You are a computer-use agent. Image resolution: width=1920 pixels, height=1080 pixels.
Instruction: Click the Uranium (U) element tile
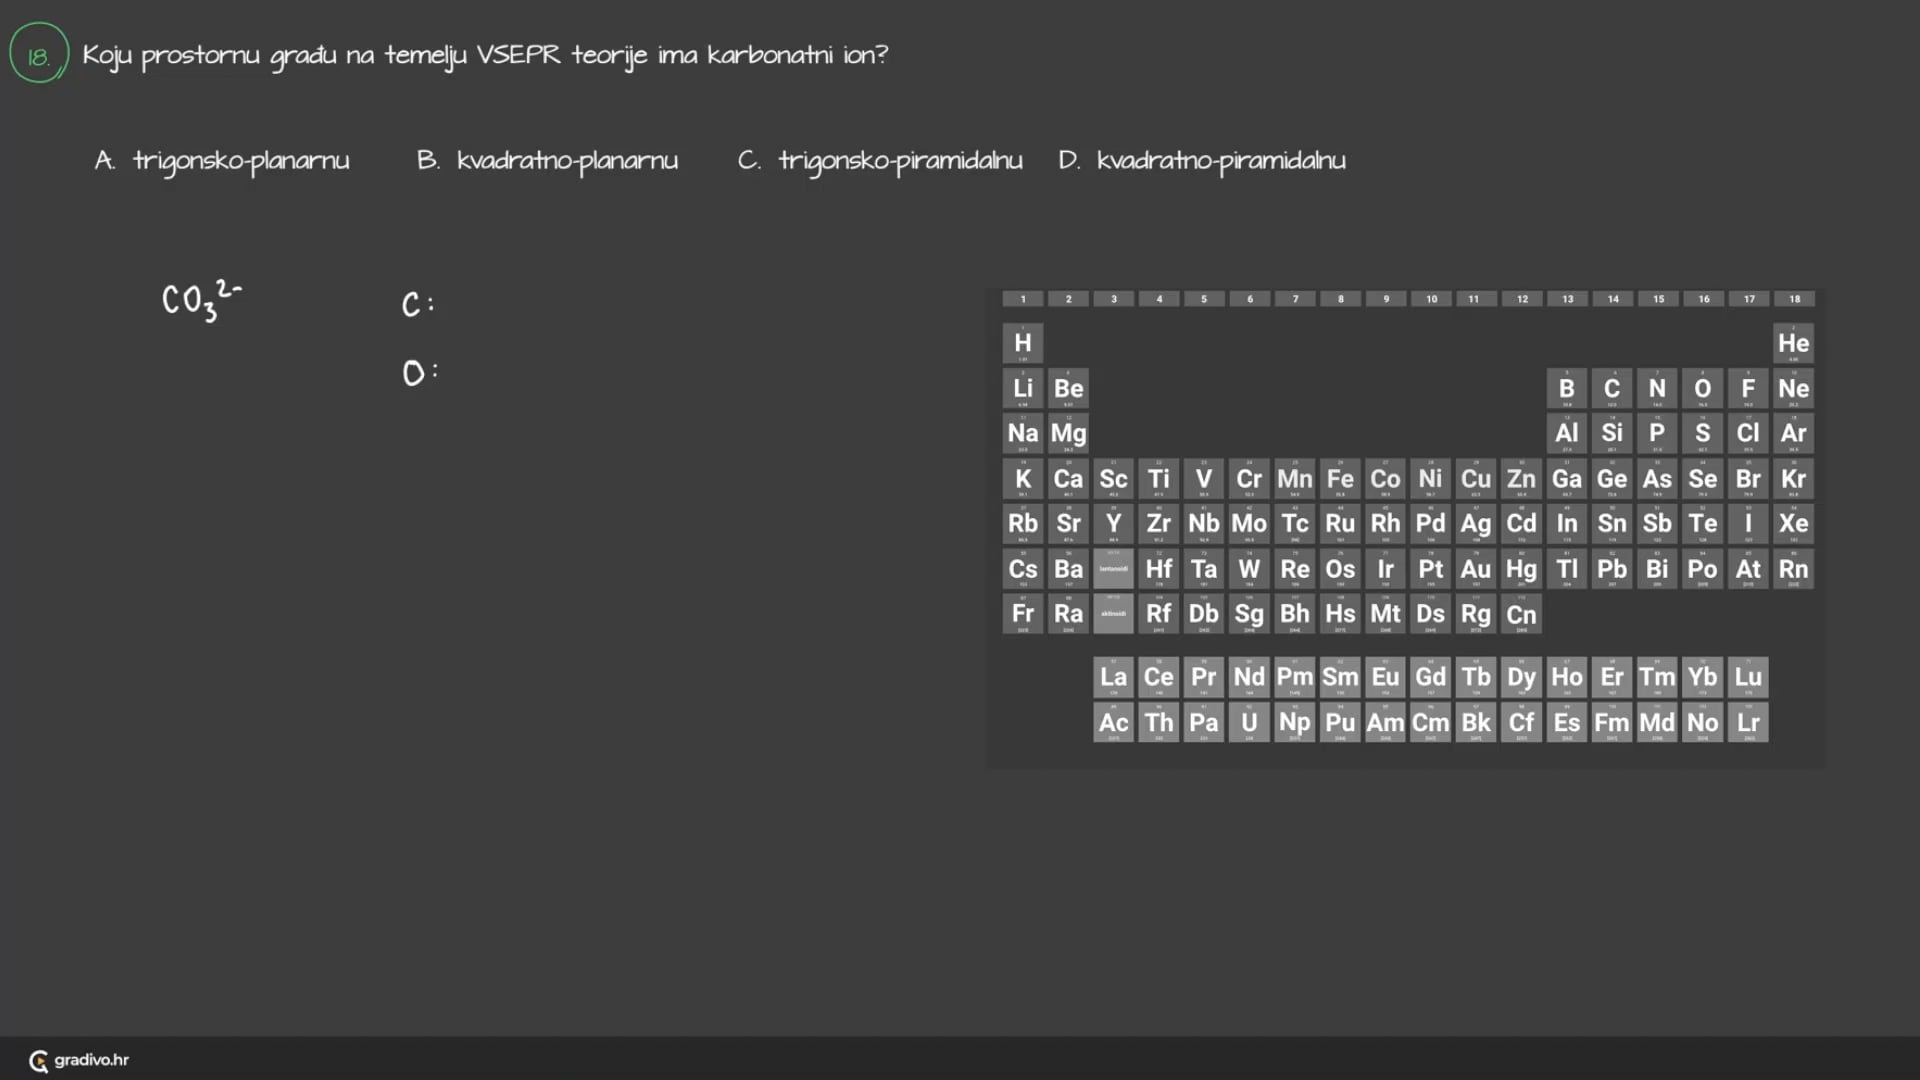click(x=1249, y=722)
